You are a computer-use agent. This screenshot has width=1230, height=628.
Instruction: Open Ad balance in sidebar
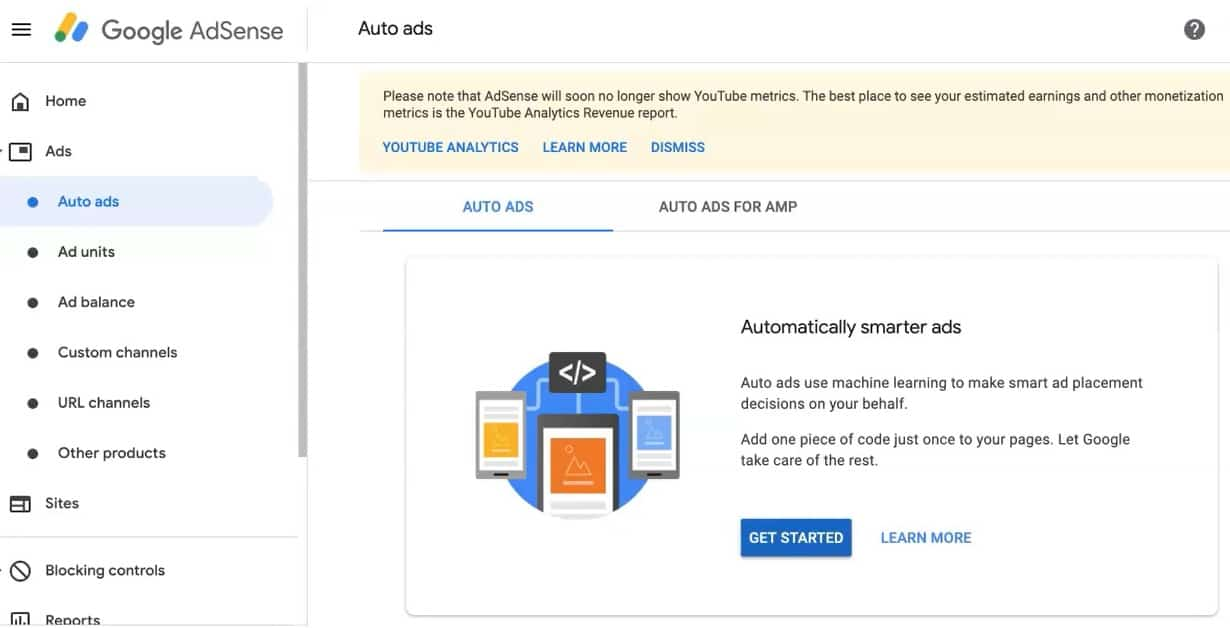pos(136,302)
